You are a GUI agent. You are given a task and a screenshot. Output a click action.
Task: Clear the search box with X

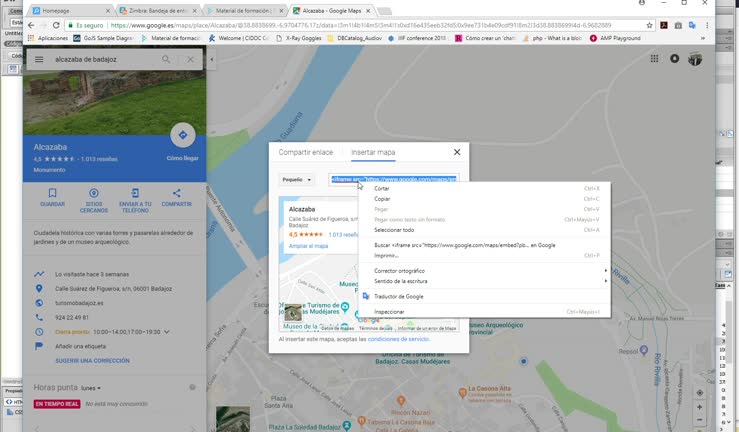pyautogui.click(x=190, y=59)
